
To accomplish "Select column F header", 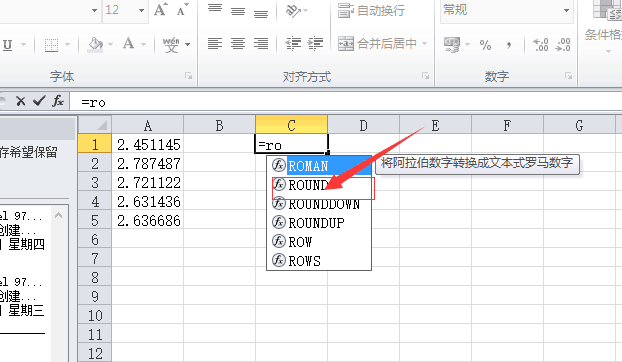I will [507, 125].
